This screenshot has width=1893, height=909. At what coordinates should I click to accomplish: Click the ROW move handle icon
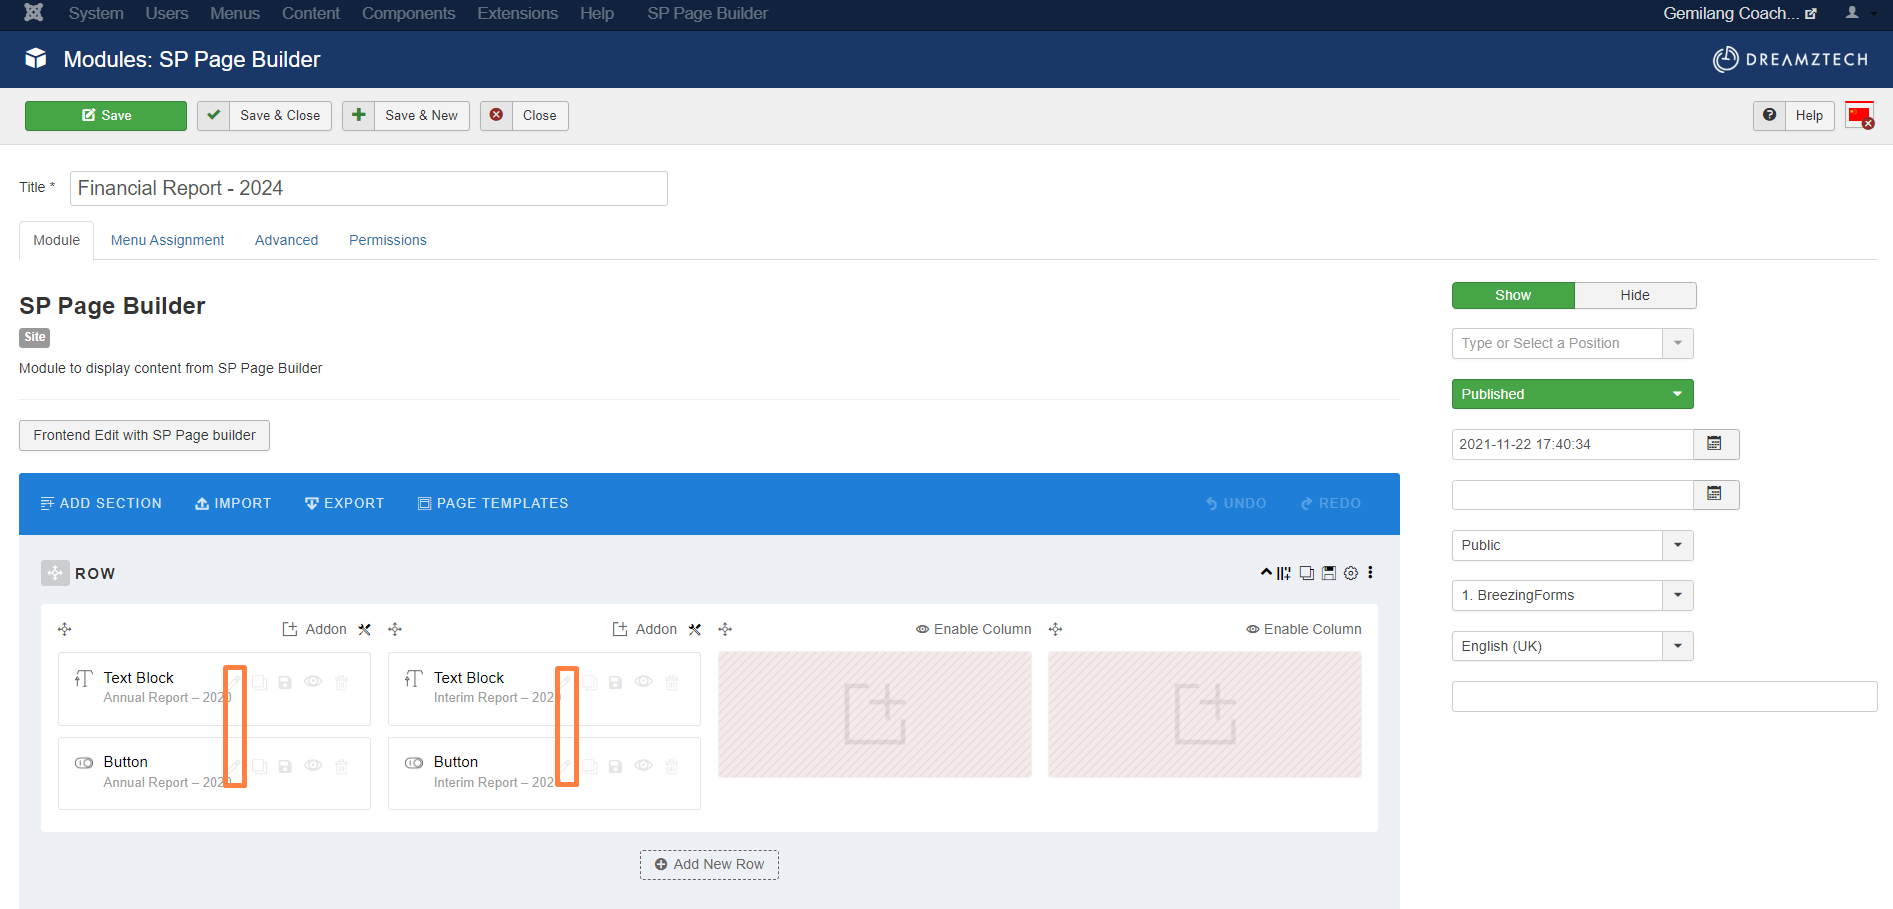(x=55, y=573)
